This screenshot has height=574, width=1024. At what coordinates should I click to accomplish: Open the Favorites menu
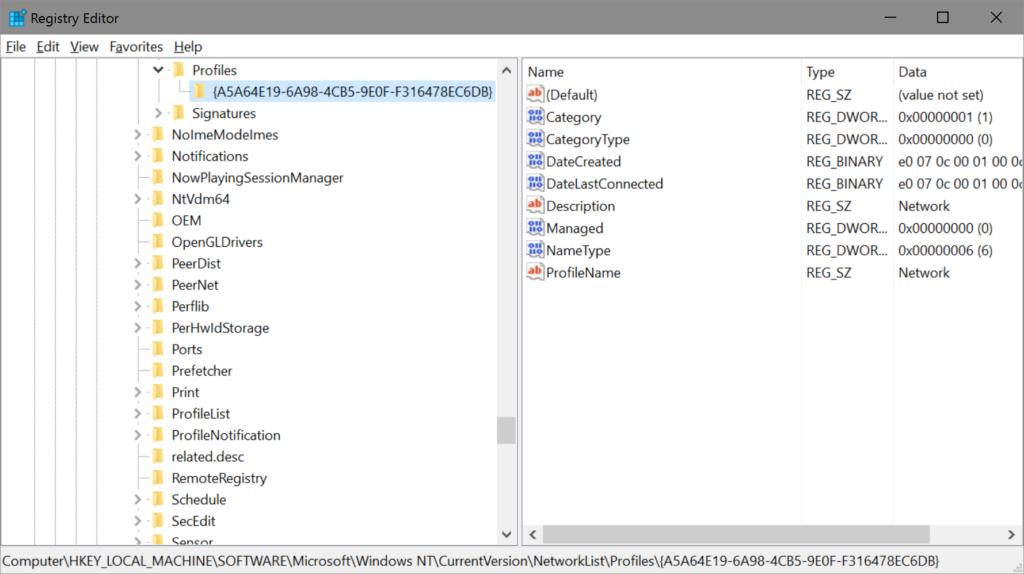coord(136,47)
